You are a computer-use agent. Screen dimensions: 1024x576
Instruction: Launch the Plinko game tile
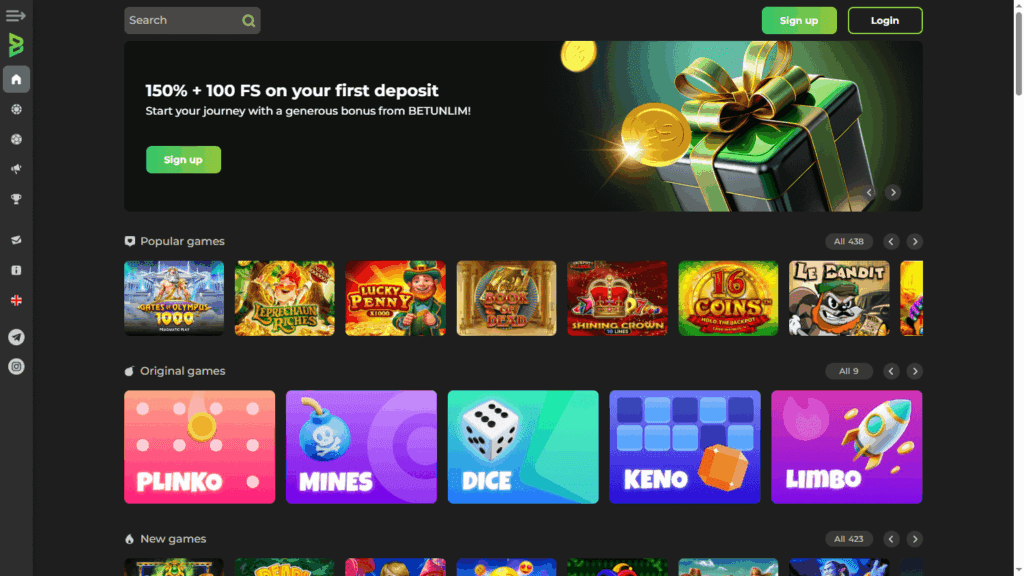pyautogui.click(x=199, y=447)
